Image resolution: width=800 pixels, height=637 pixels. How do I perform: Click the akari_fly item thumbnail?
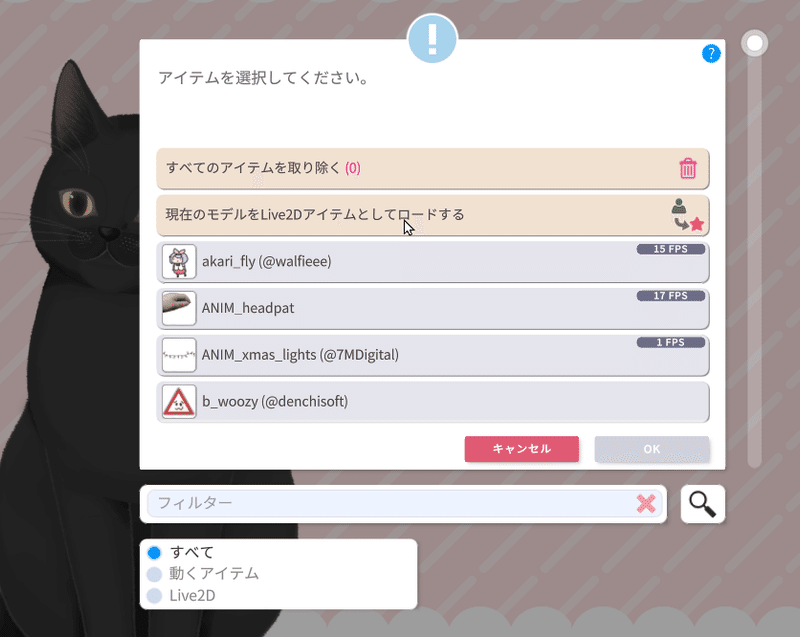[x=179, y=262]
